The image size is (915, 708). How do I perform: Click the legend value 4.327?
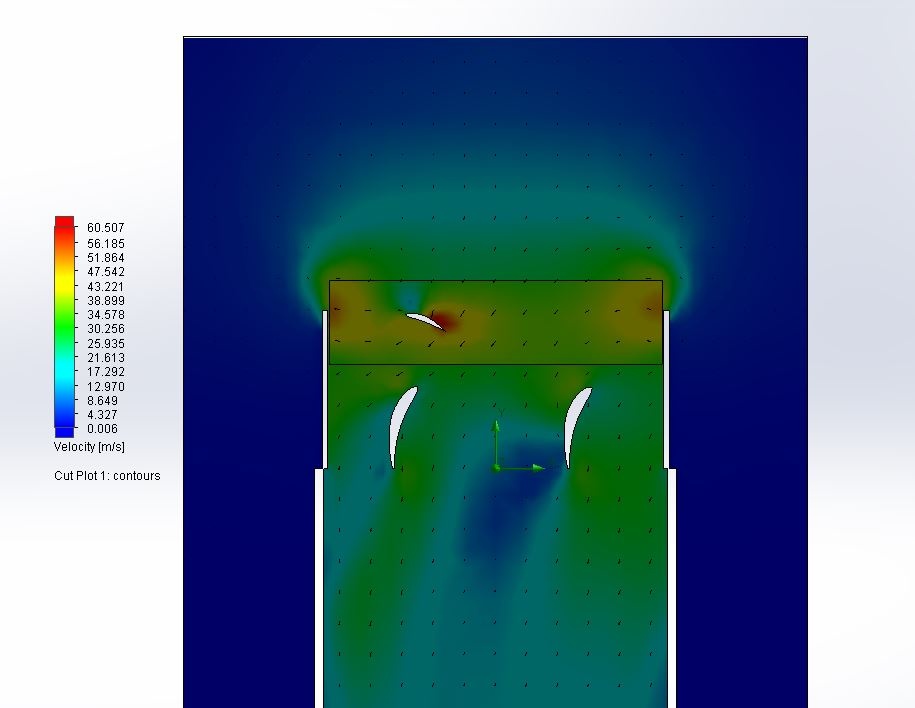103,415
